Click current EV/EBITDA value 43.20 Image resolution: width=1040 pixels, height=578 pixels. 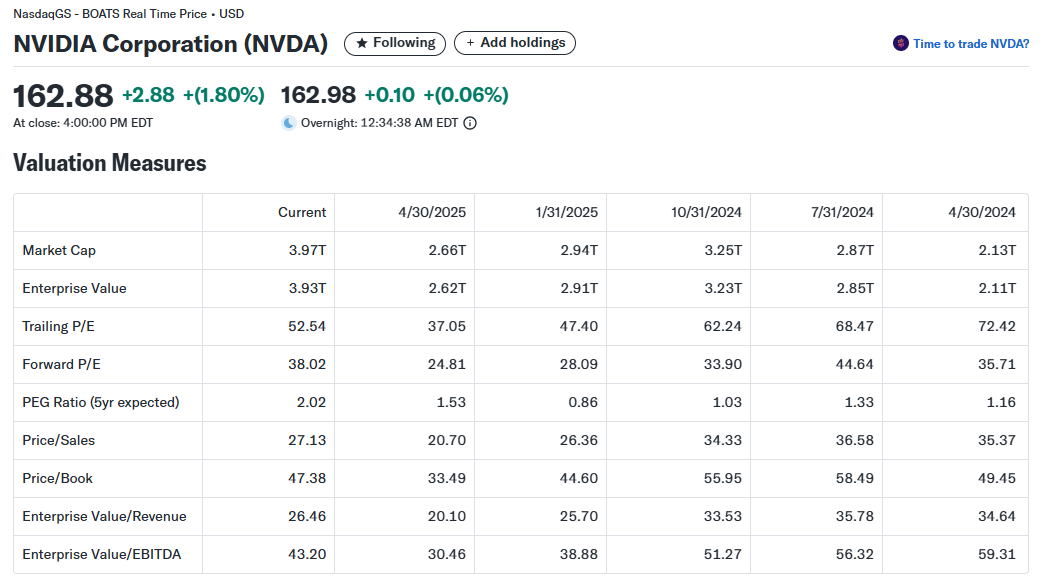[x=307, y=554]
